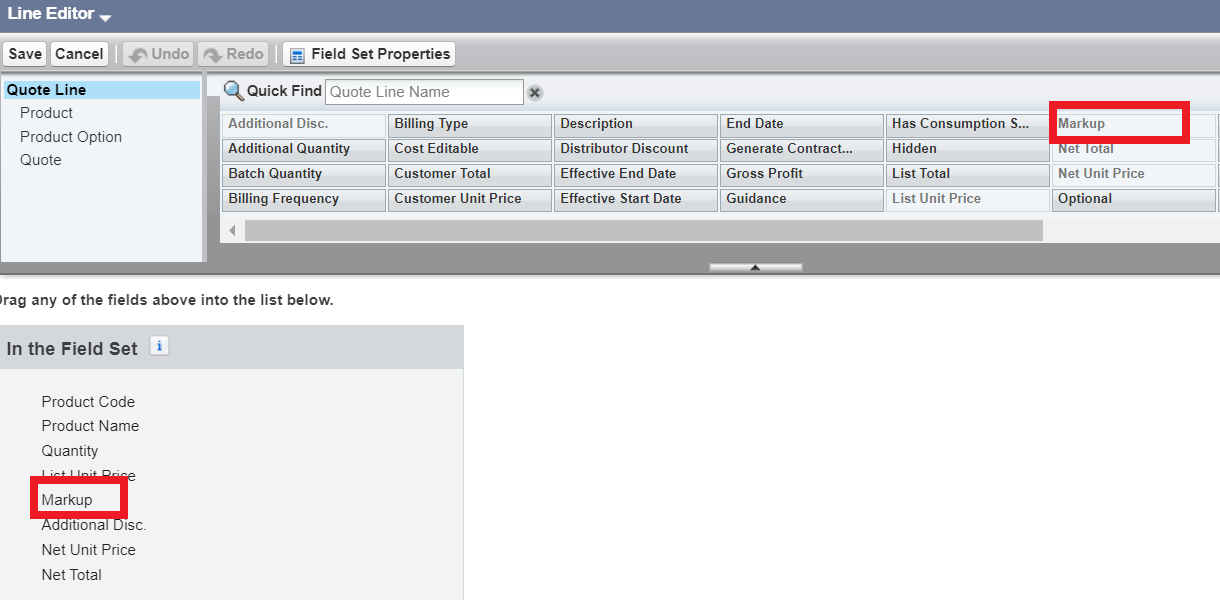
Task: Click the left arrow of the horizontal scrollbar
Action: coord(233,231)
